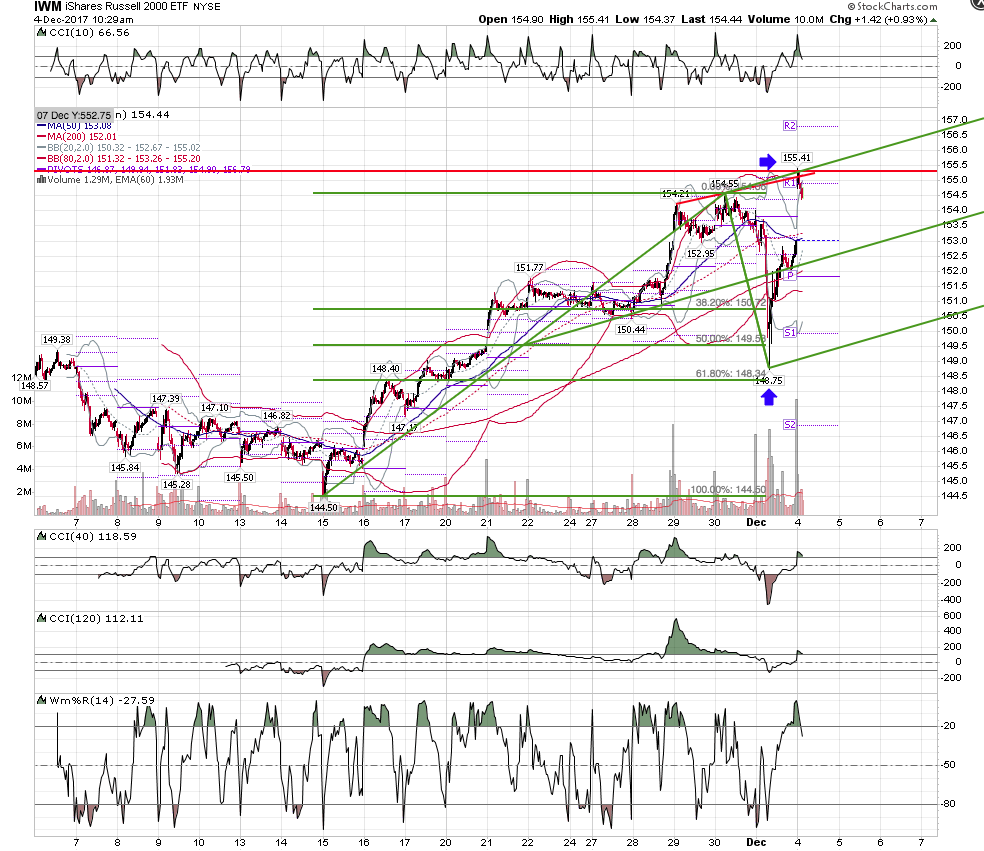
Task: Select the S2 pivot marker
Action: [x=789, y=425]
